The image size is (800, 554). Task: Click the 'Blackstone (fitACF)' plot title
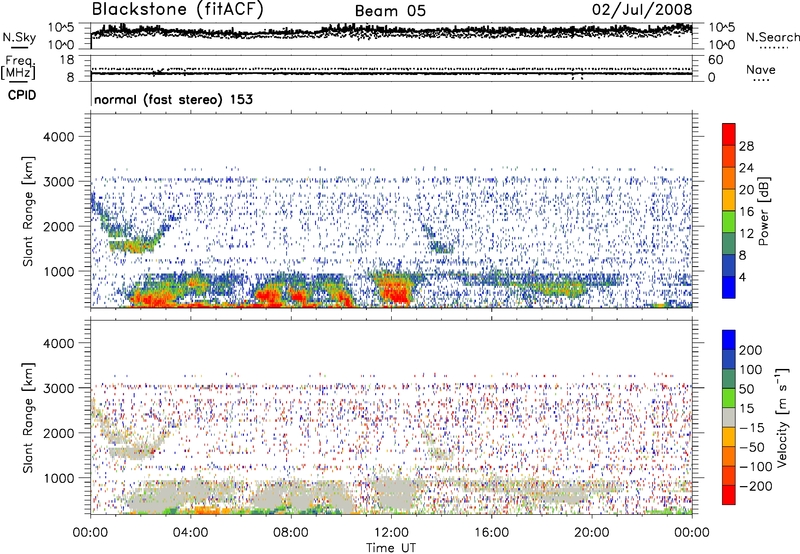click(x=177, y=9)
